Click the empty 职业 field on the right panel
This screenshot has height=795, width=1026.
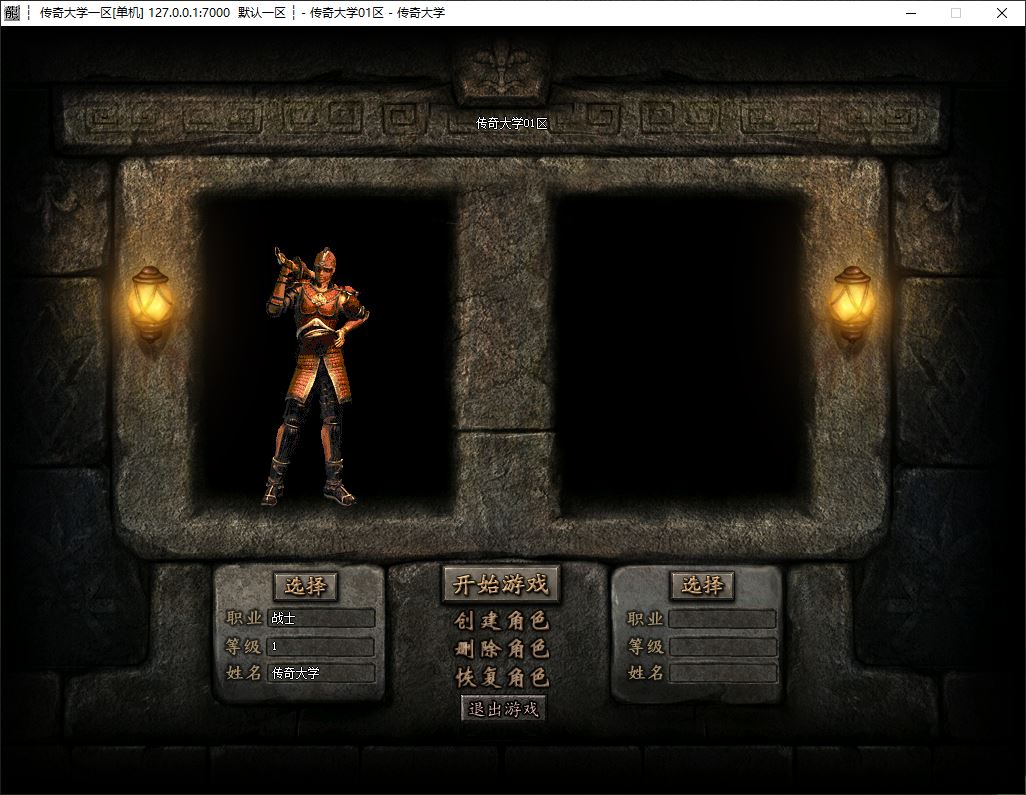[x=722, y=619]
